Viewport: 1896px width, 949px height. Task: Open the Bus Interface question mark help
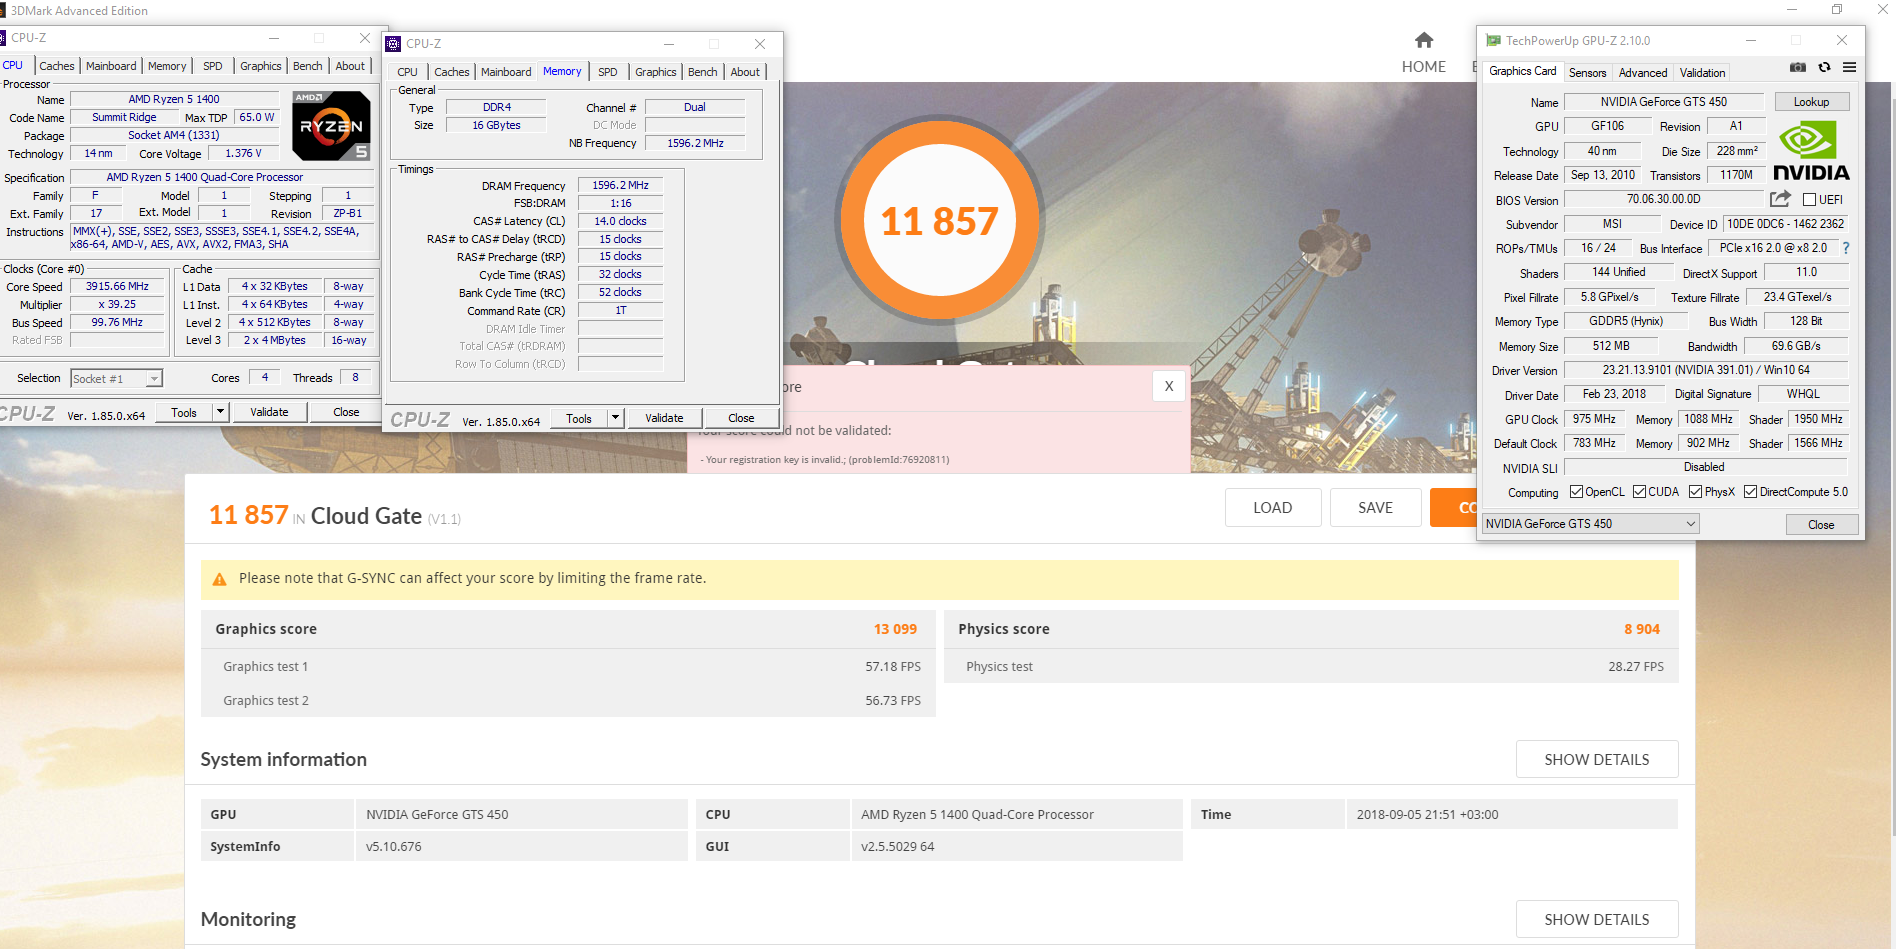[1846, 248]
